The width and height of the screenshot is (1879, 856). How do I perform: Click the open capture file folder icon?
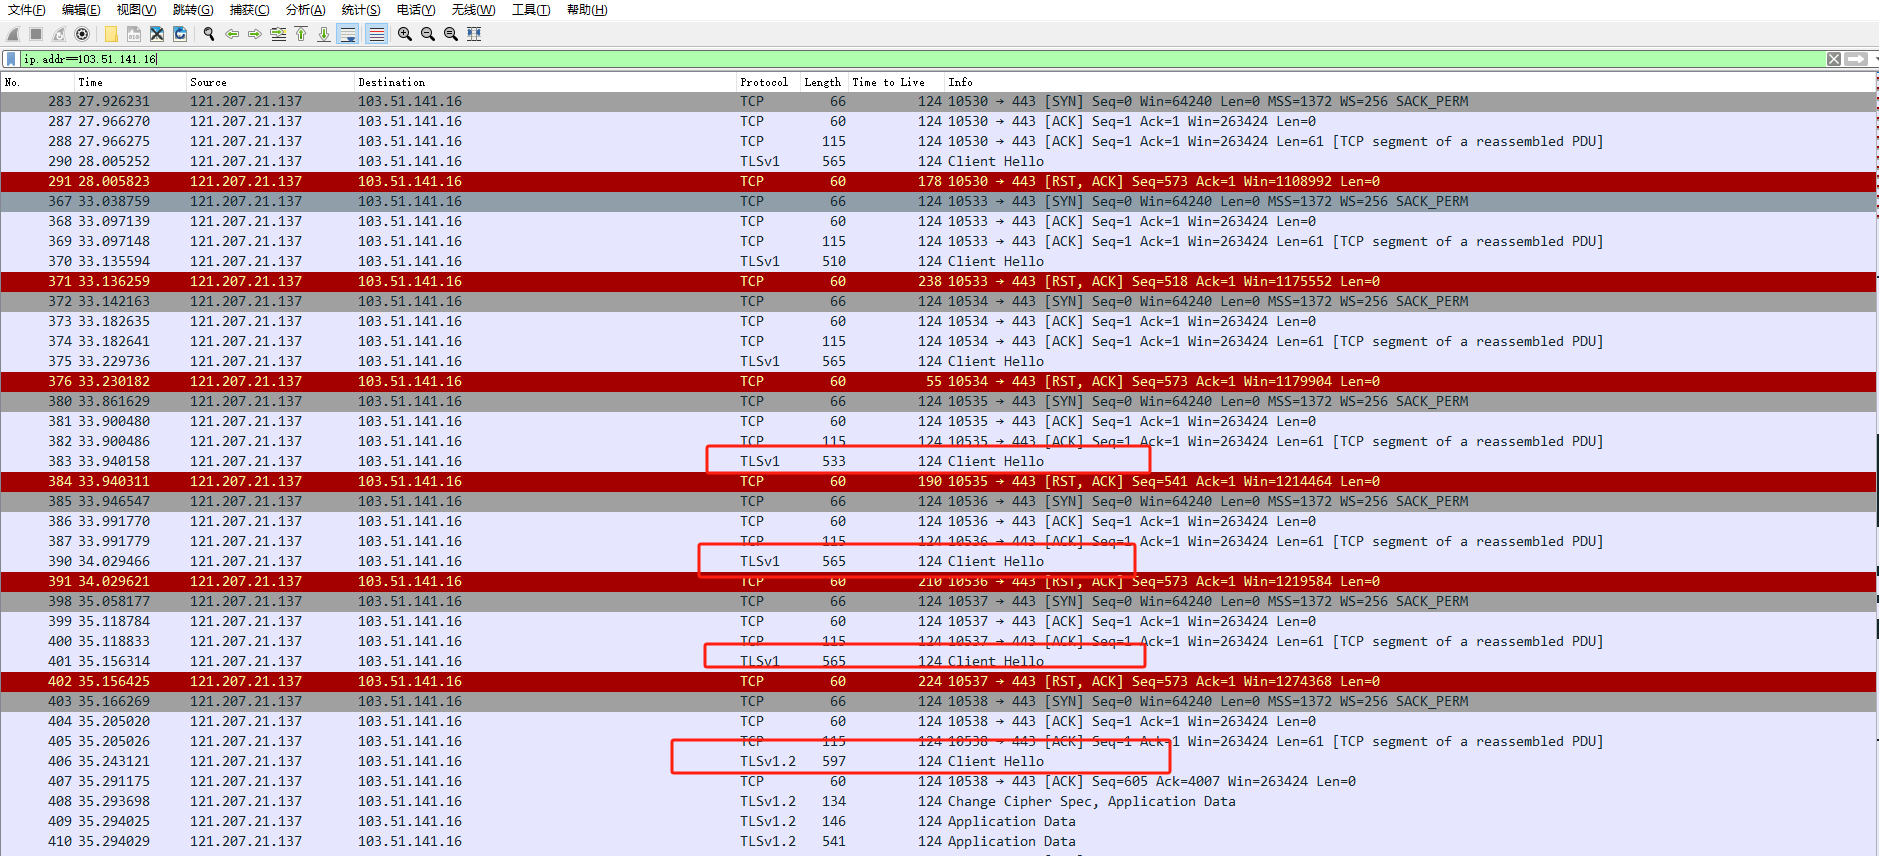111,34
